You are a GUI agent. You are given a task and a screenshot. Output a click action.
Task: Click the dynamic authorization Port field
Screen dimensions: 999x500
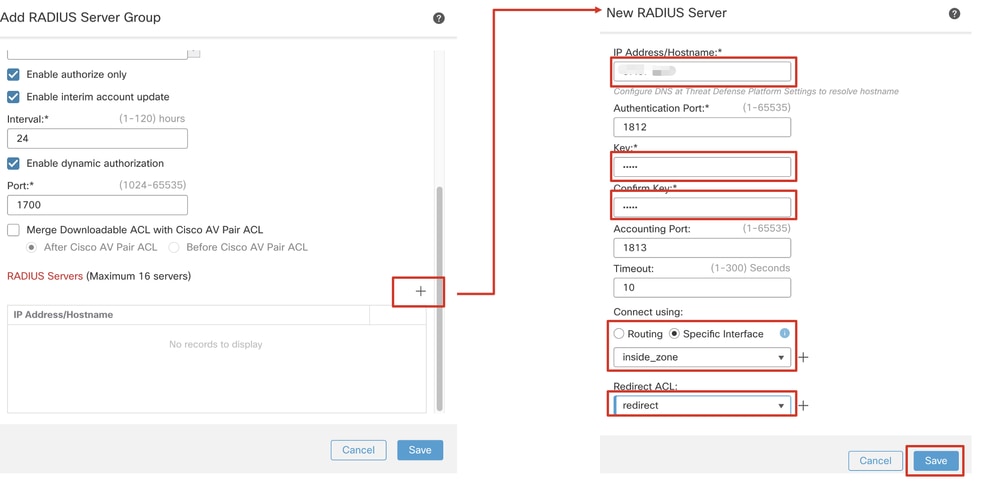[x=97, y=205]
